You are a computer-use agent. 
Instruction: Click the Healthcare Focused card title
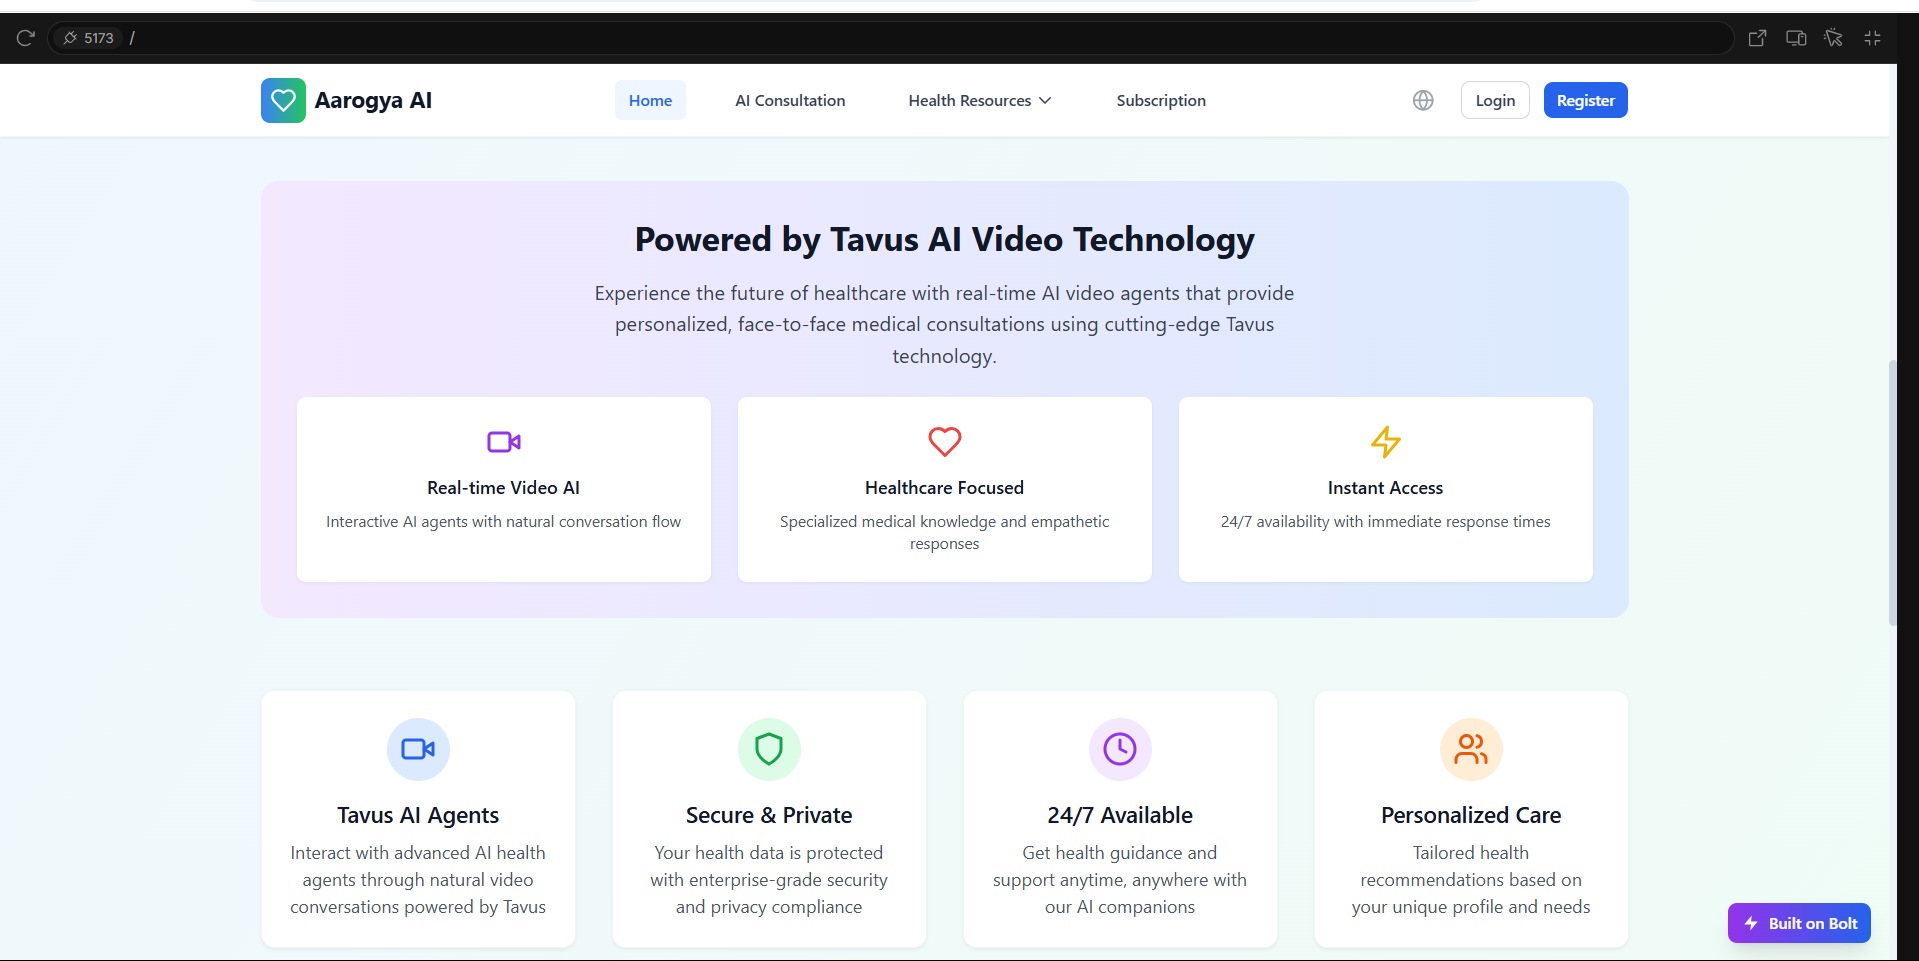(x=945, y=488)
